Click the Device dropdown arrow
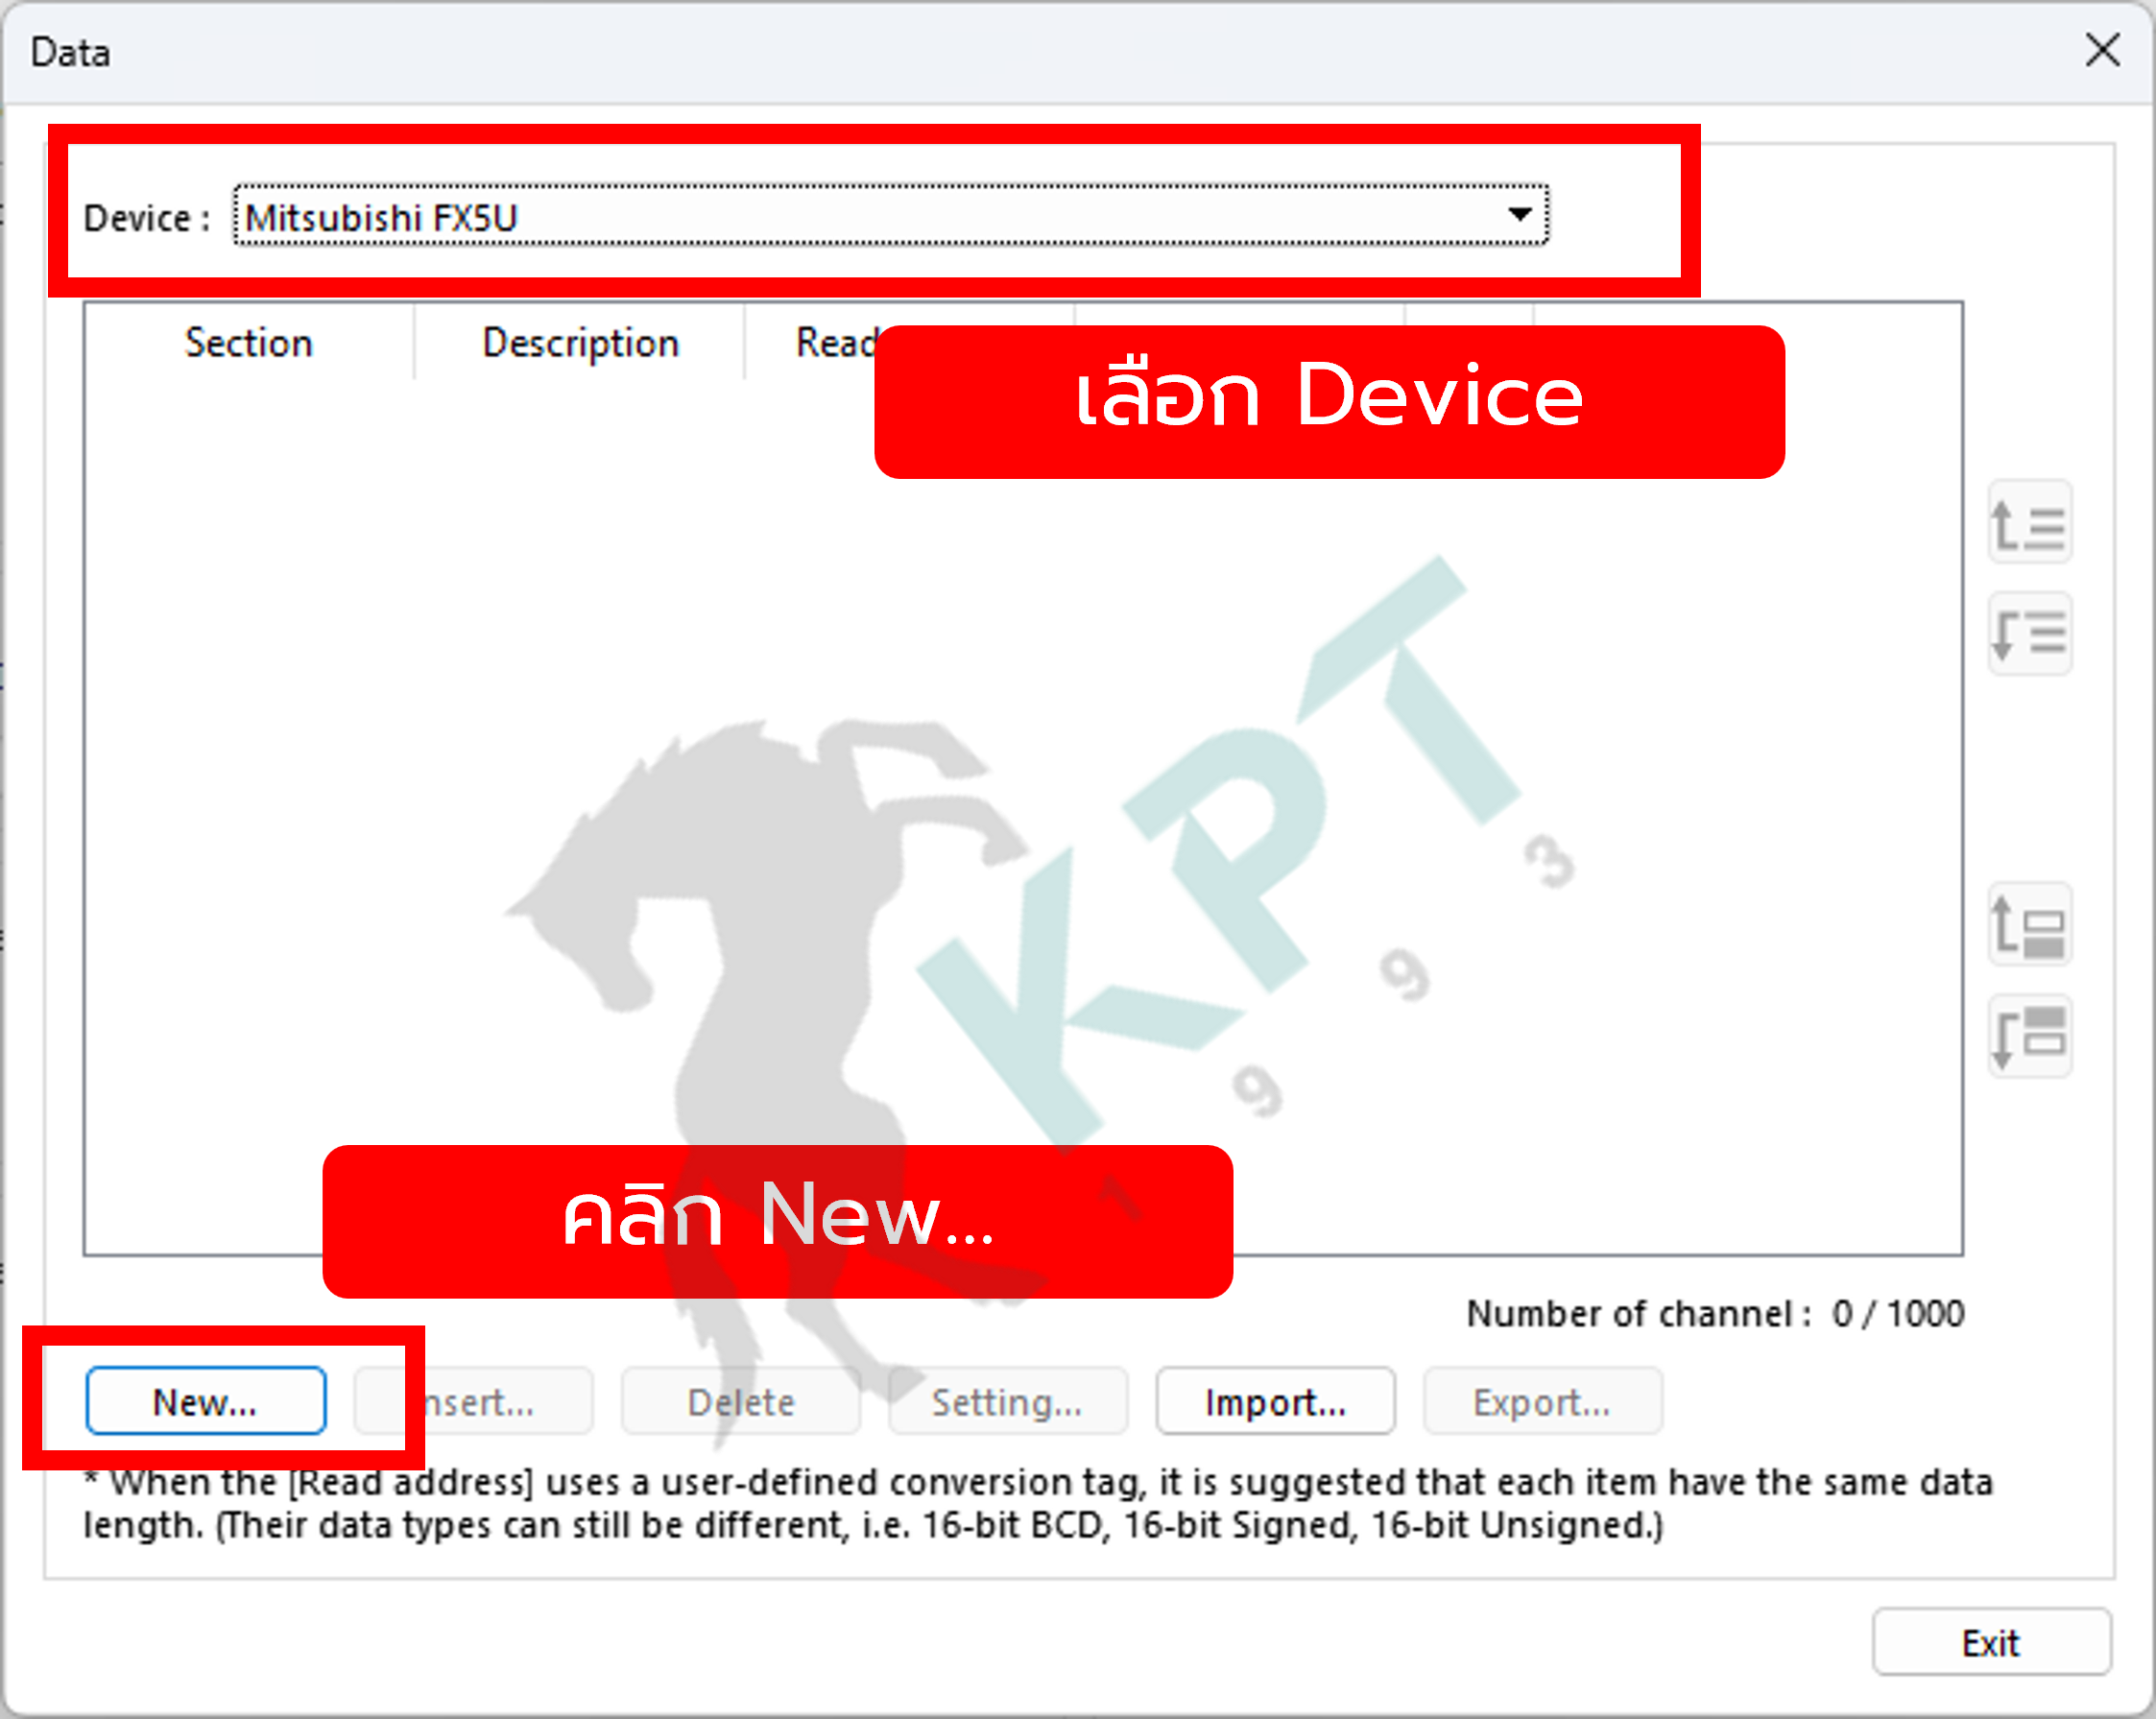The image size is (2156, 1719). (1519, 215)
